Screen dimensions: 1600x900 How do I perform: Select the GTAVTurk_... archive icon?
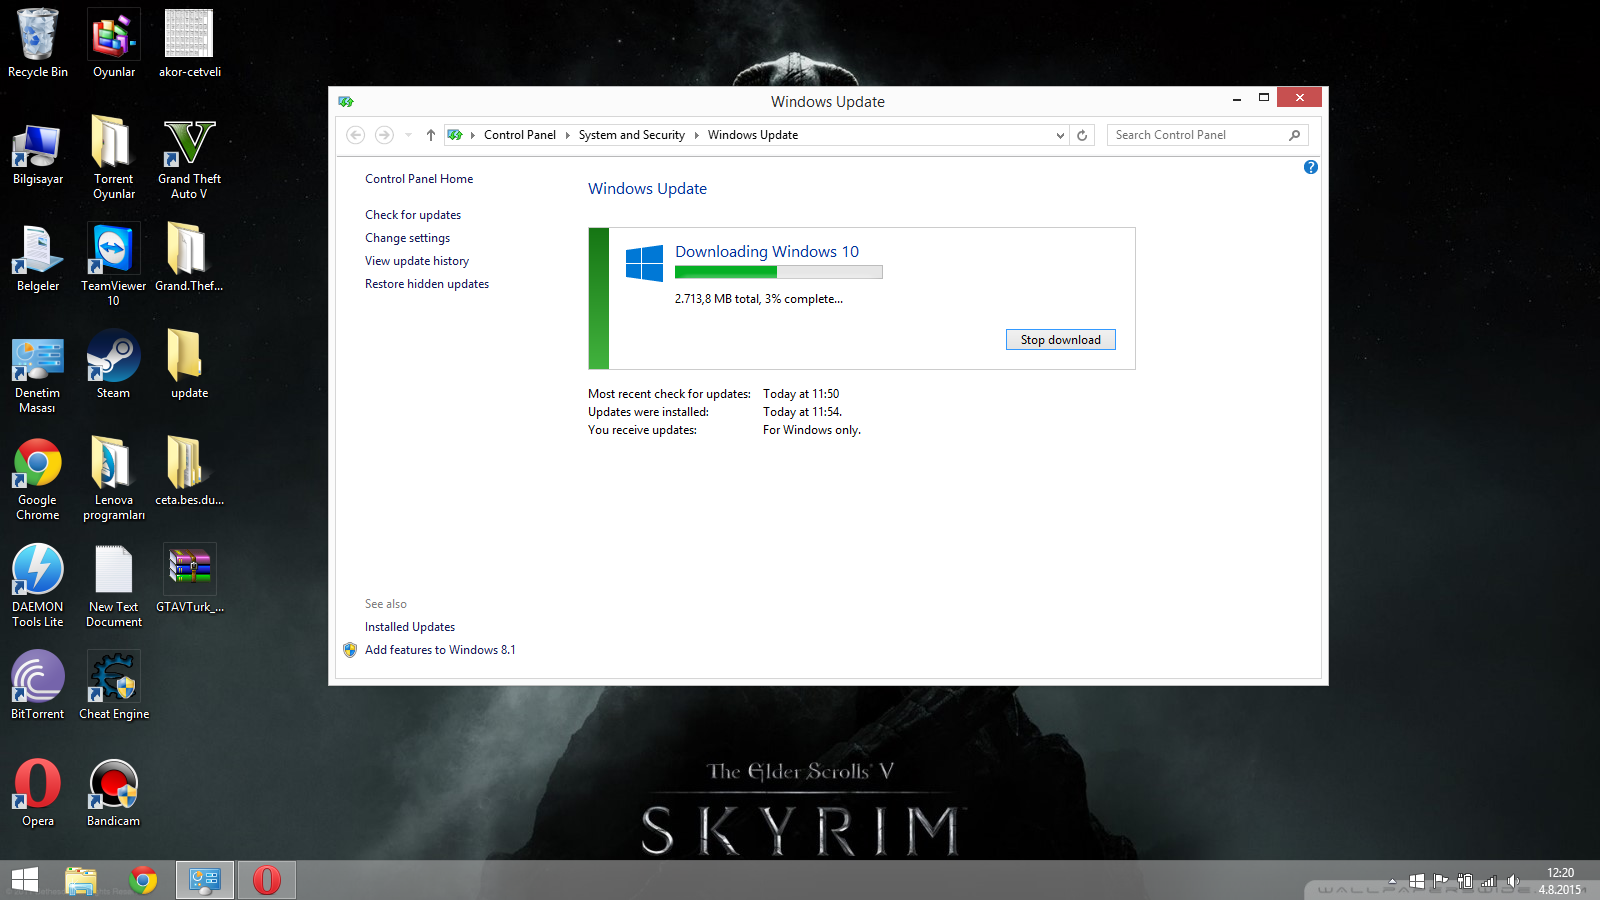pyautogui.click(x=190, y=578)
